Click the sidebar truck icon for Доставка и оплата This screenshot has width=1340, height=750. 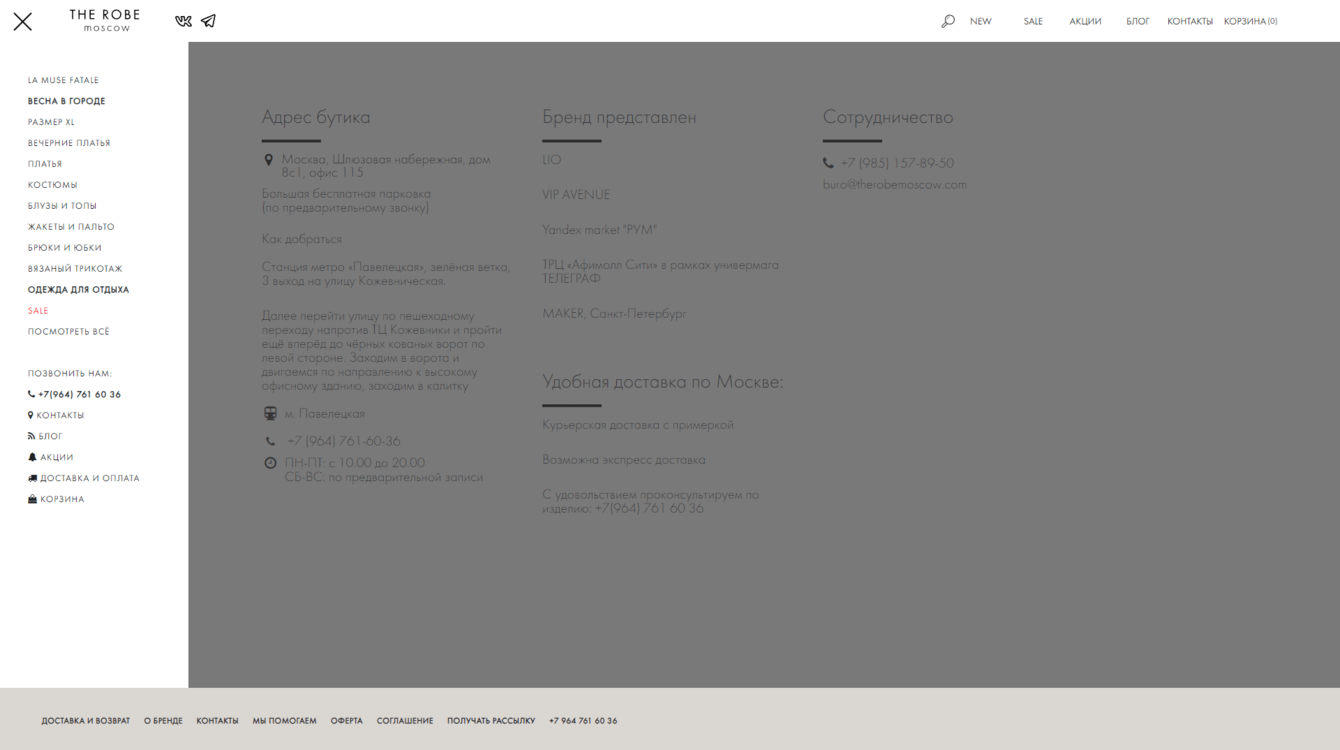32,478
